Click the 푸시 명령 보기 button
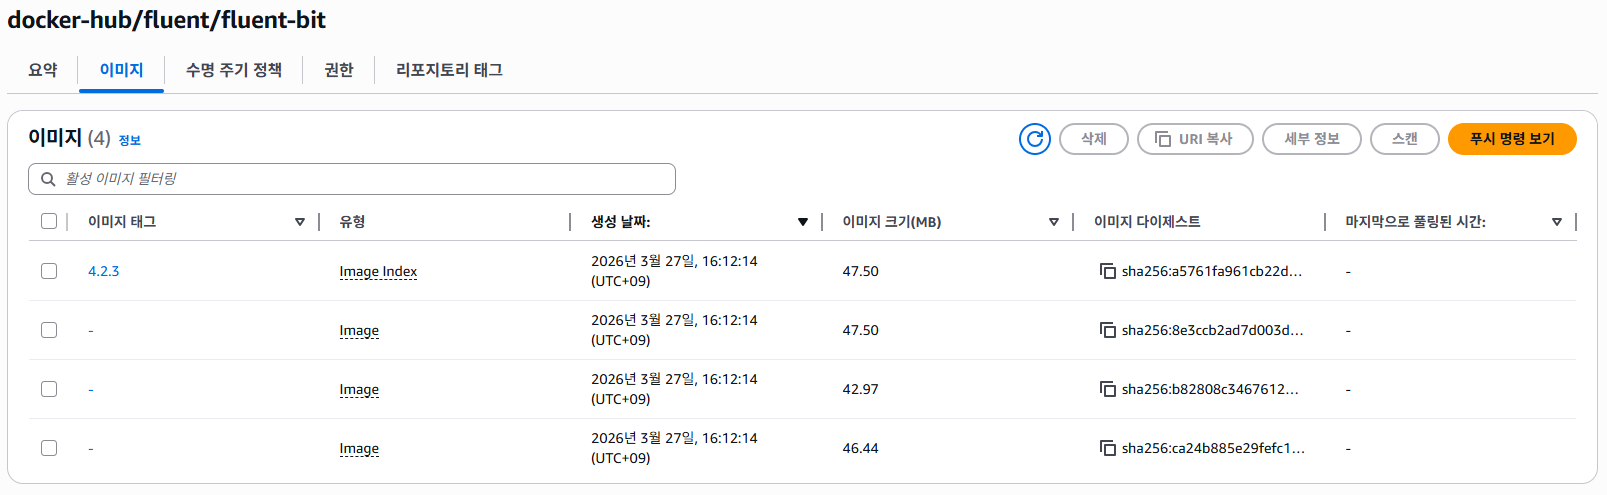The width and height of the screenshot is (1607, 495). (x=1512, y=139)
